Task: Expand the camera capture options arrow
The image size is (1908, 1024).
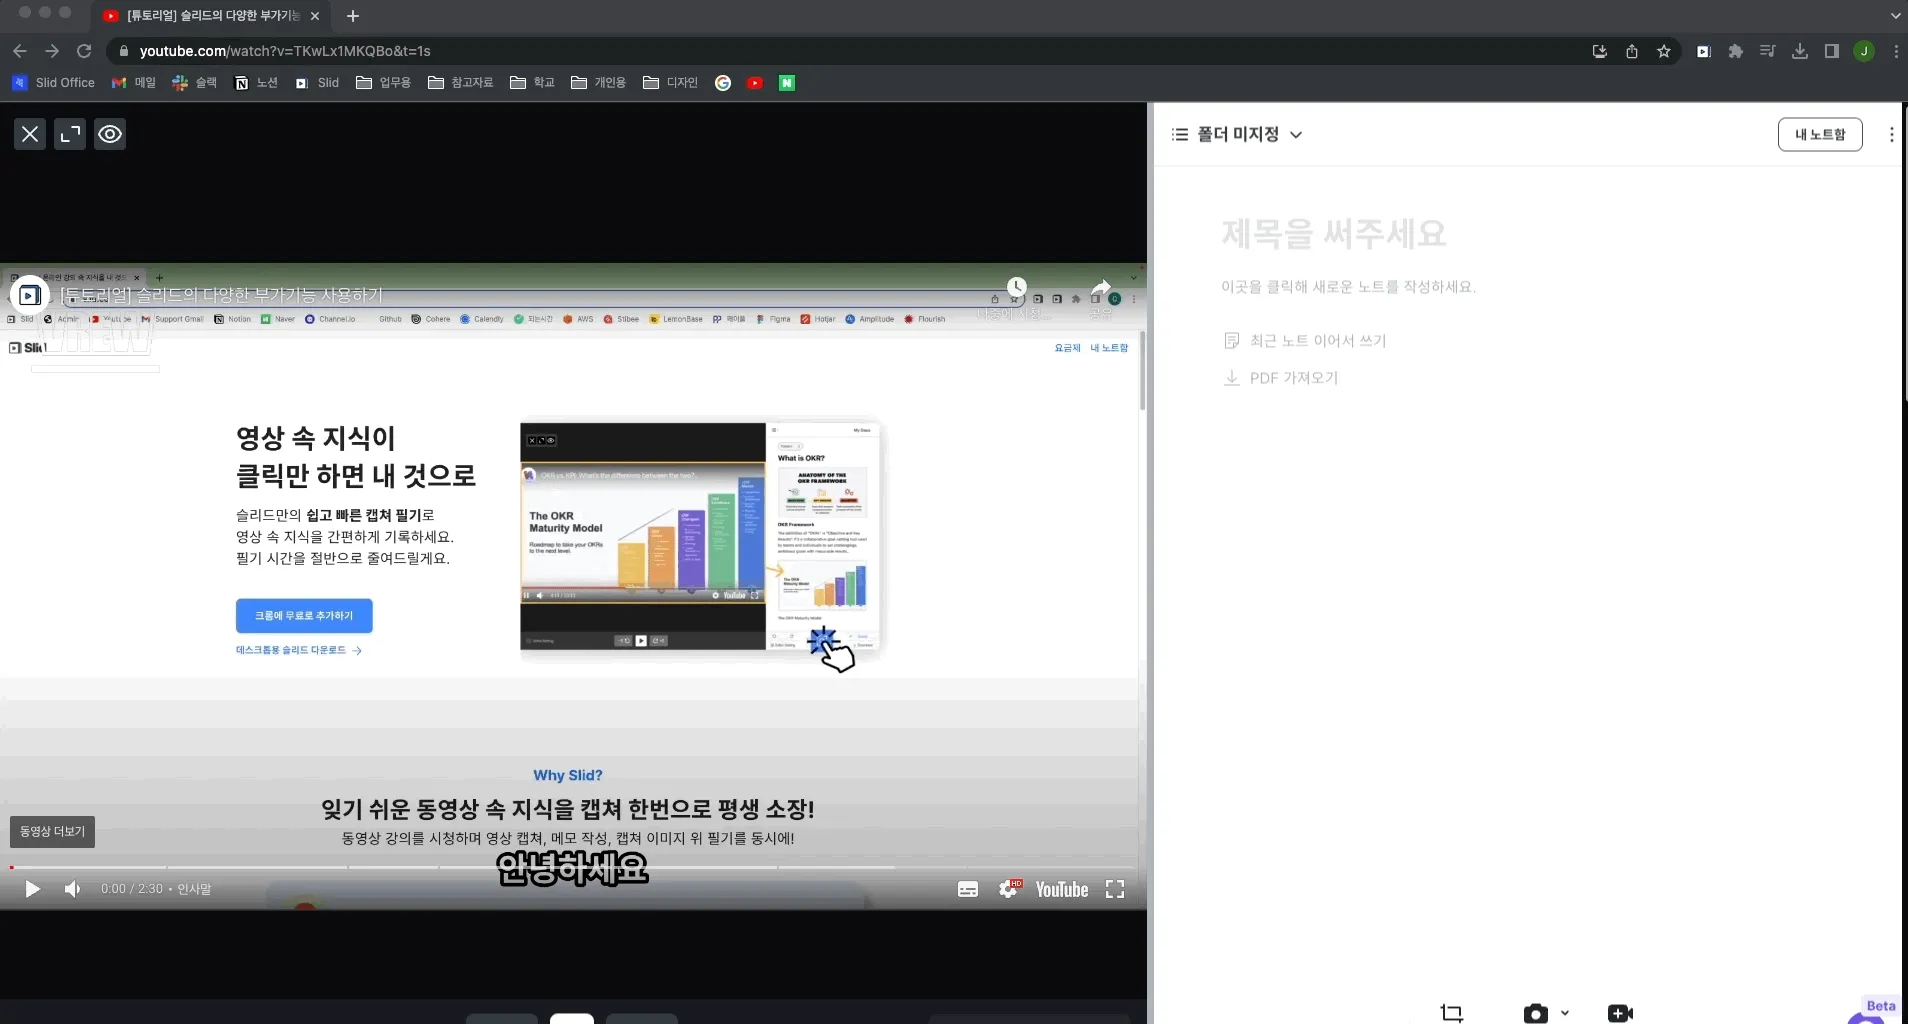Action: click(1565, 1013)
